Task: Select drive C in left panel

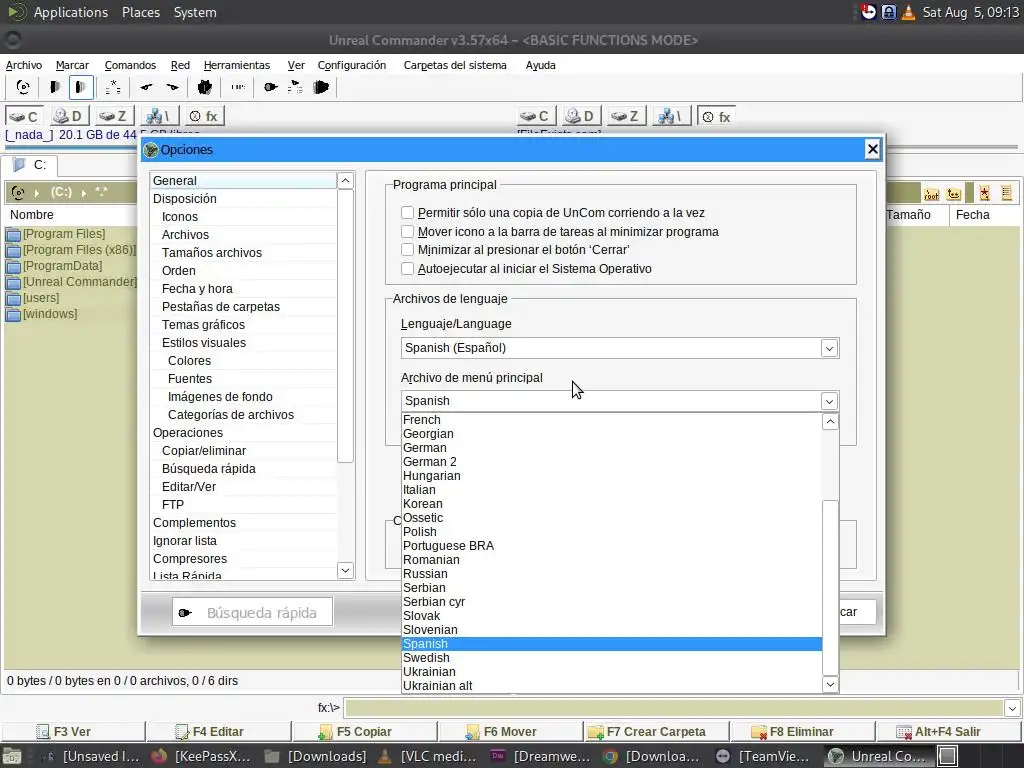Action: [x=25, y=116]
